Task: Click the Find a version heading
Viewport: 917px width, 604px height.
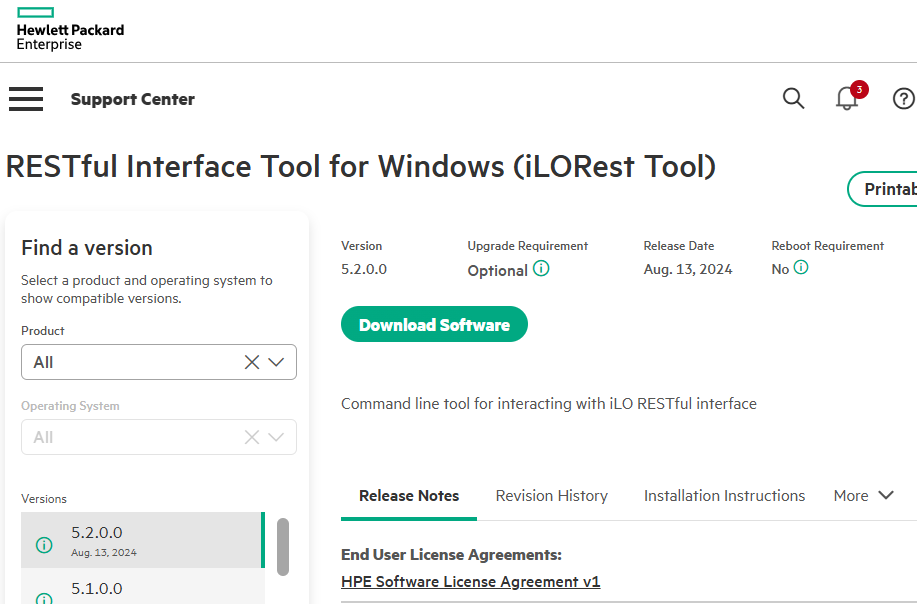Action: (x=87, y=248)
